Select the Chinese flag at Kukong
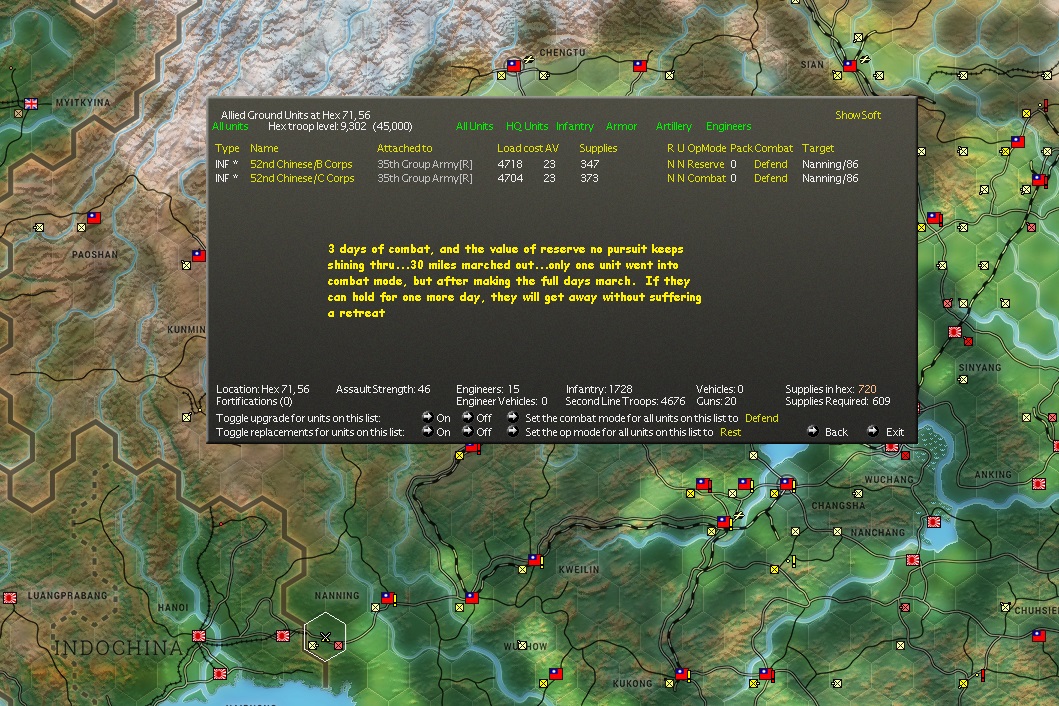 pyautogui.click(x=681, y=674)
